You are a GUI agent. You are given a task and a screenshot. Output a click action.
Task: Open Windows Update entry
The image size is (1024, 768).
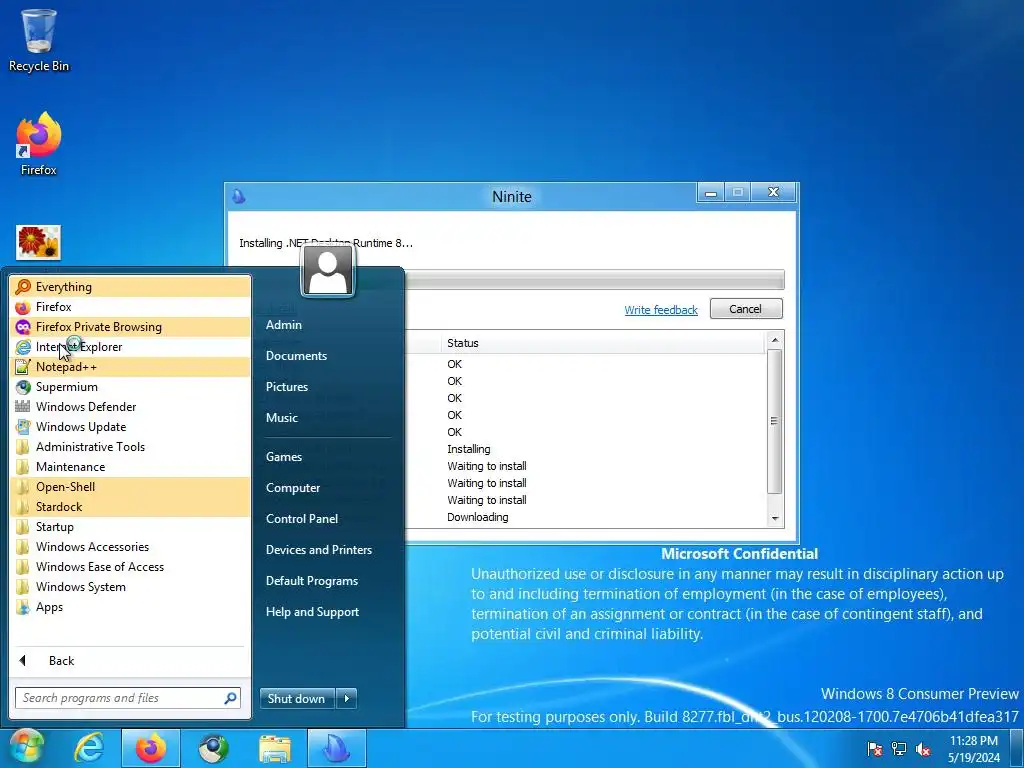coord(131,427)
